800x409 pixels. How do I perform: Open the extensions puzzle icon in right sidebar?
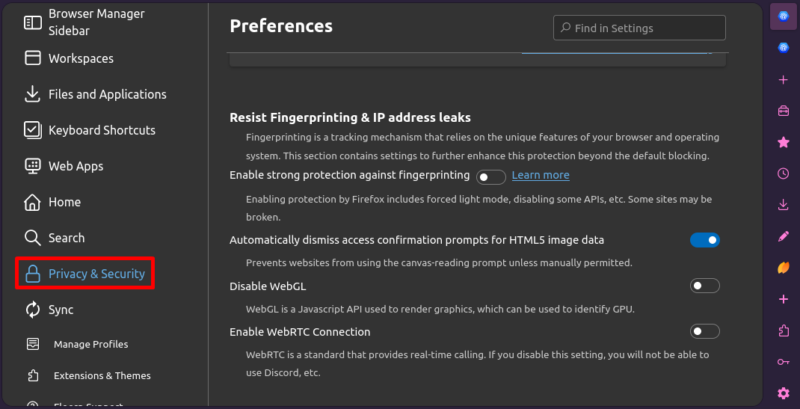tap(783, 330)
